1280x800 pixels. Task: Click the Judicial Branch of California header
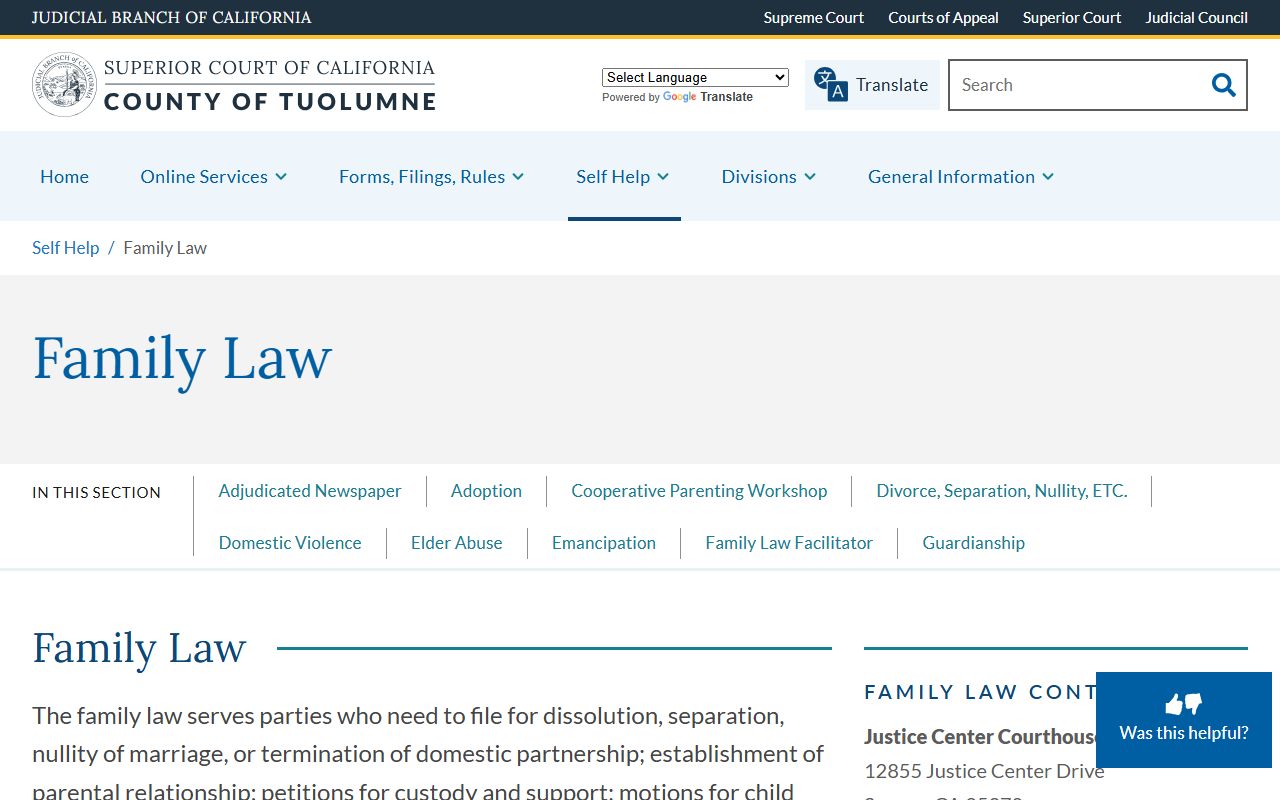pos(172,18)
